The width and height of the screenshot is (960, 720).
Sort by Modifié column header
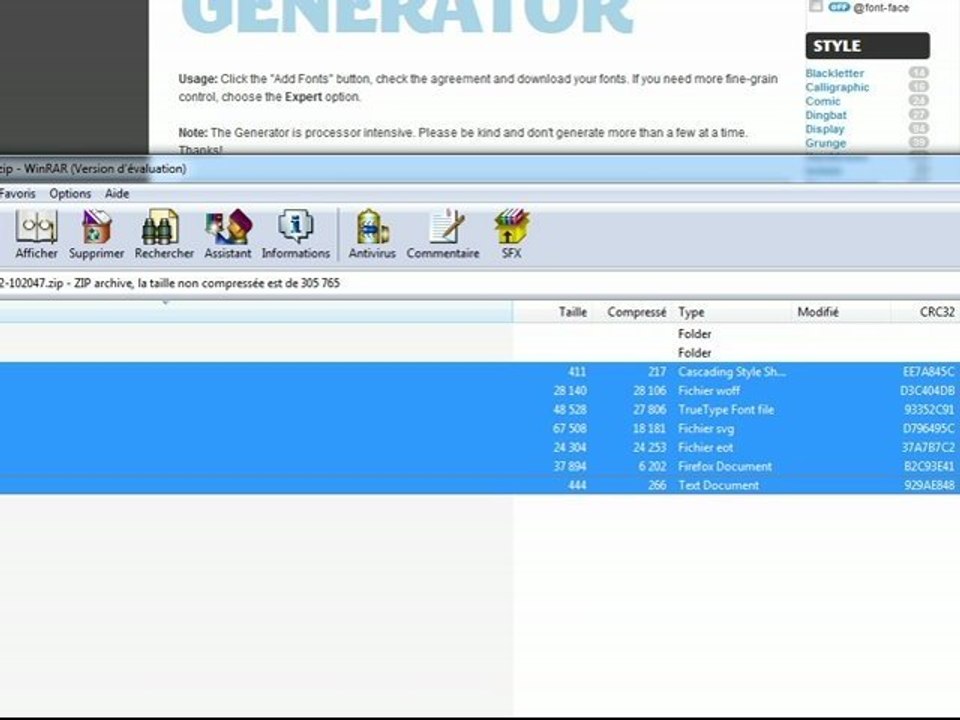[x=841, y=312]
